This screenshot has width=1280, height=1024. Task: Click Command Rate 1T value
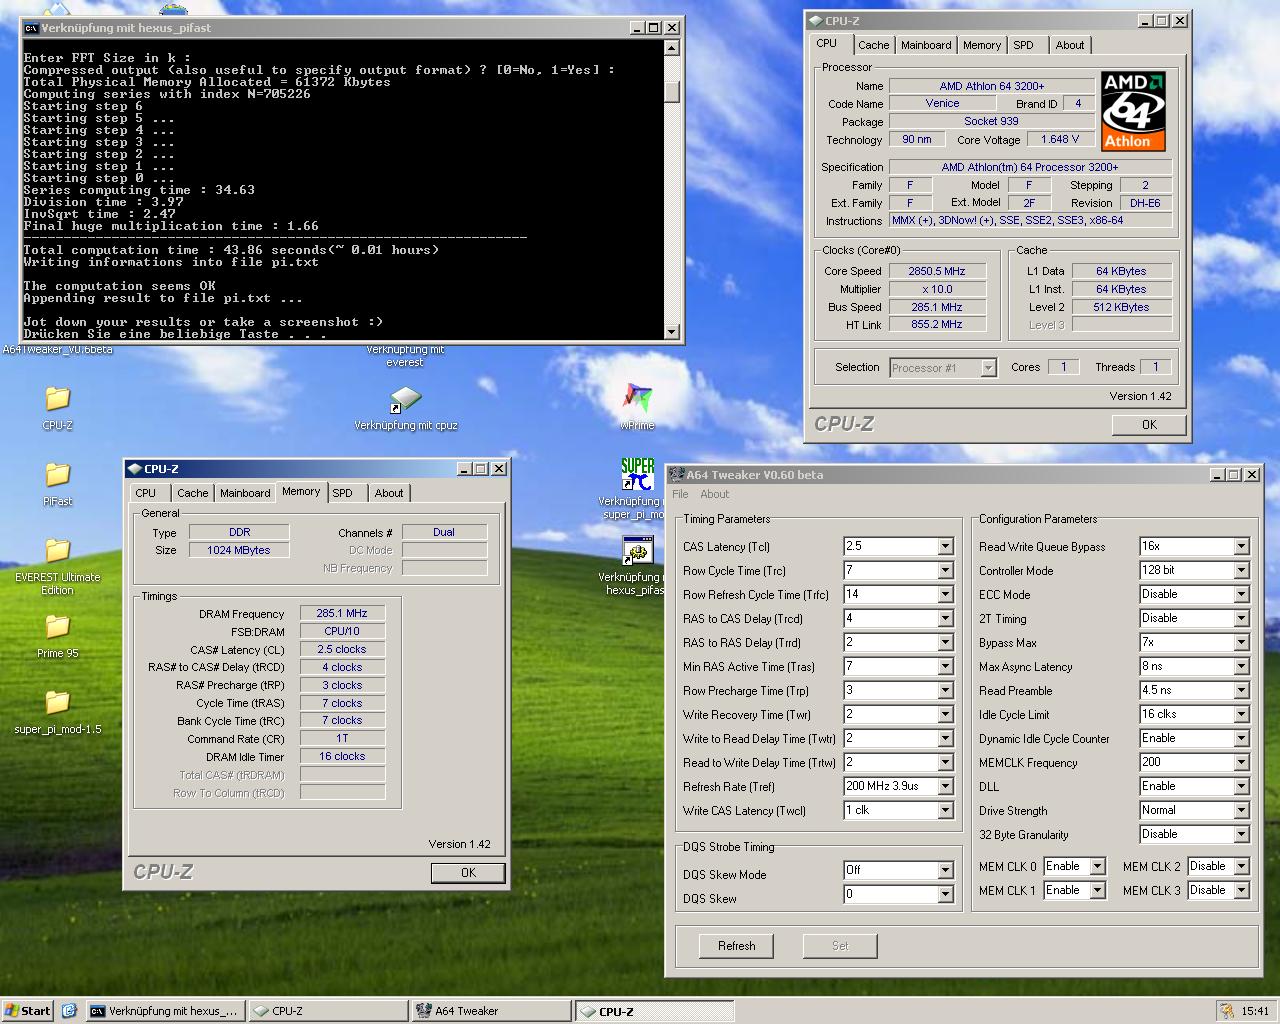tap(342, 738)
